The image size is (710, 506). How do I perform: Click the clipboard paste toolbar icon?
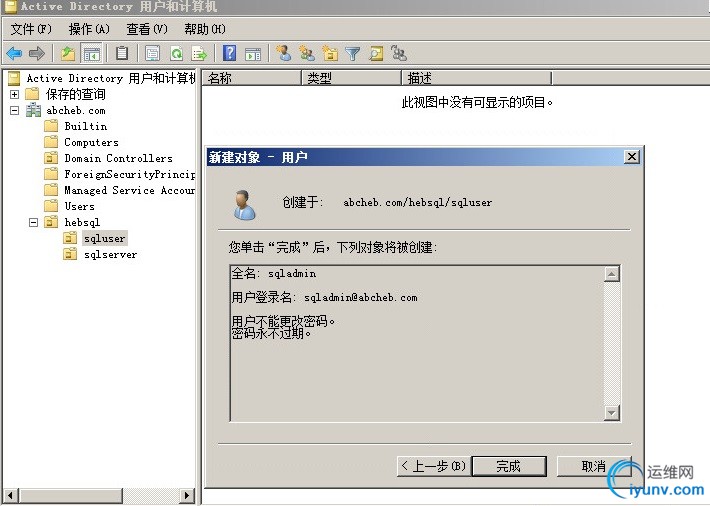click(x=122, y=53)
